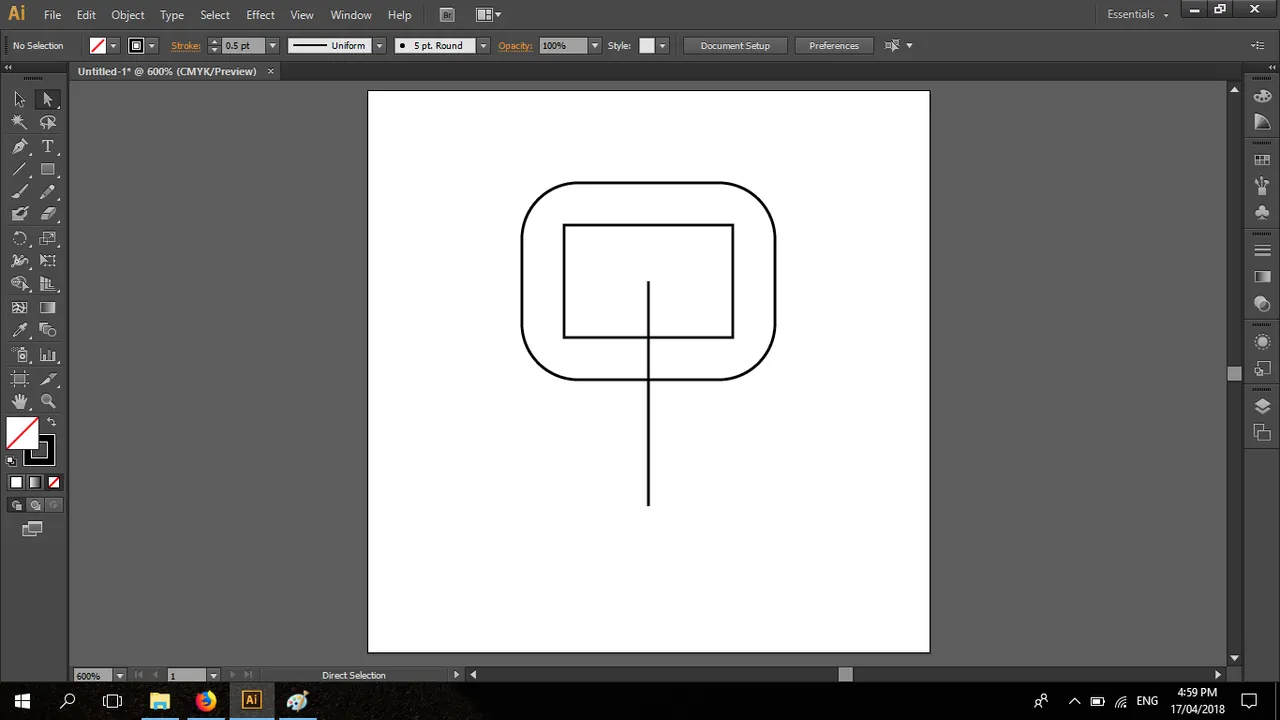1280x720 pixels.
Task: Open opacity 100% dropdown arrow
Action: tap(595, 46)
